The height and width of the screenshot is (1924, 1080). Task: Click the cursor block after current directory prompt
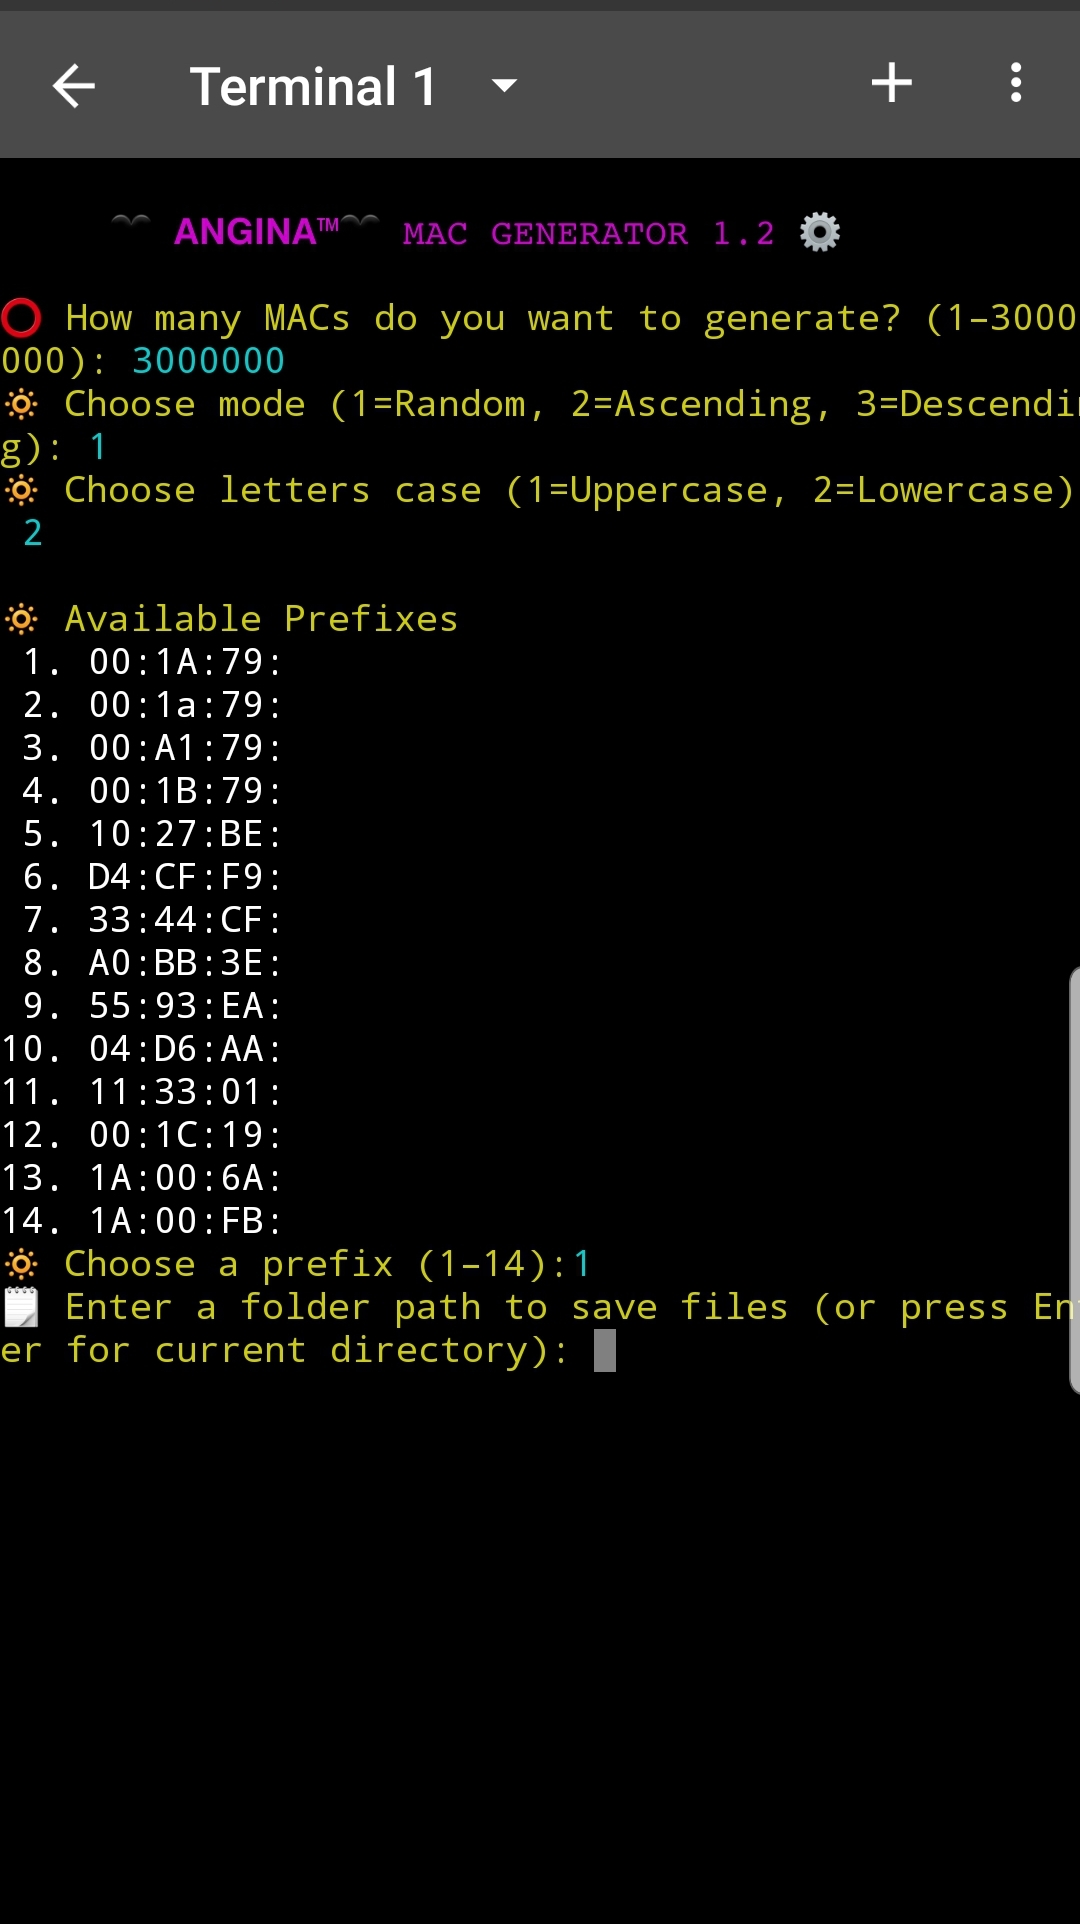pyautogui.click(x=605, y=1350)
